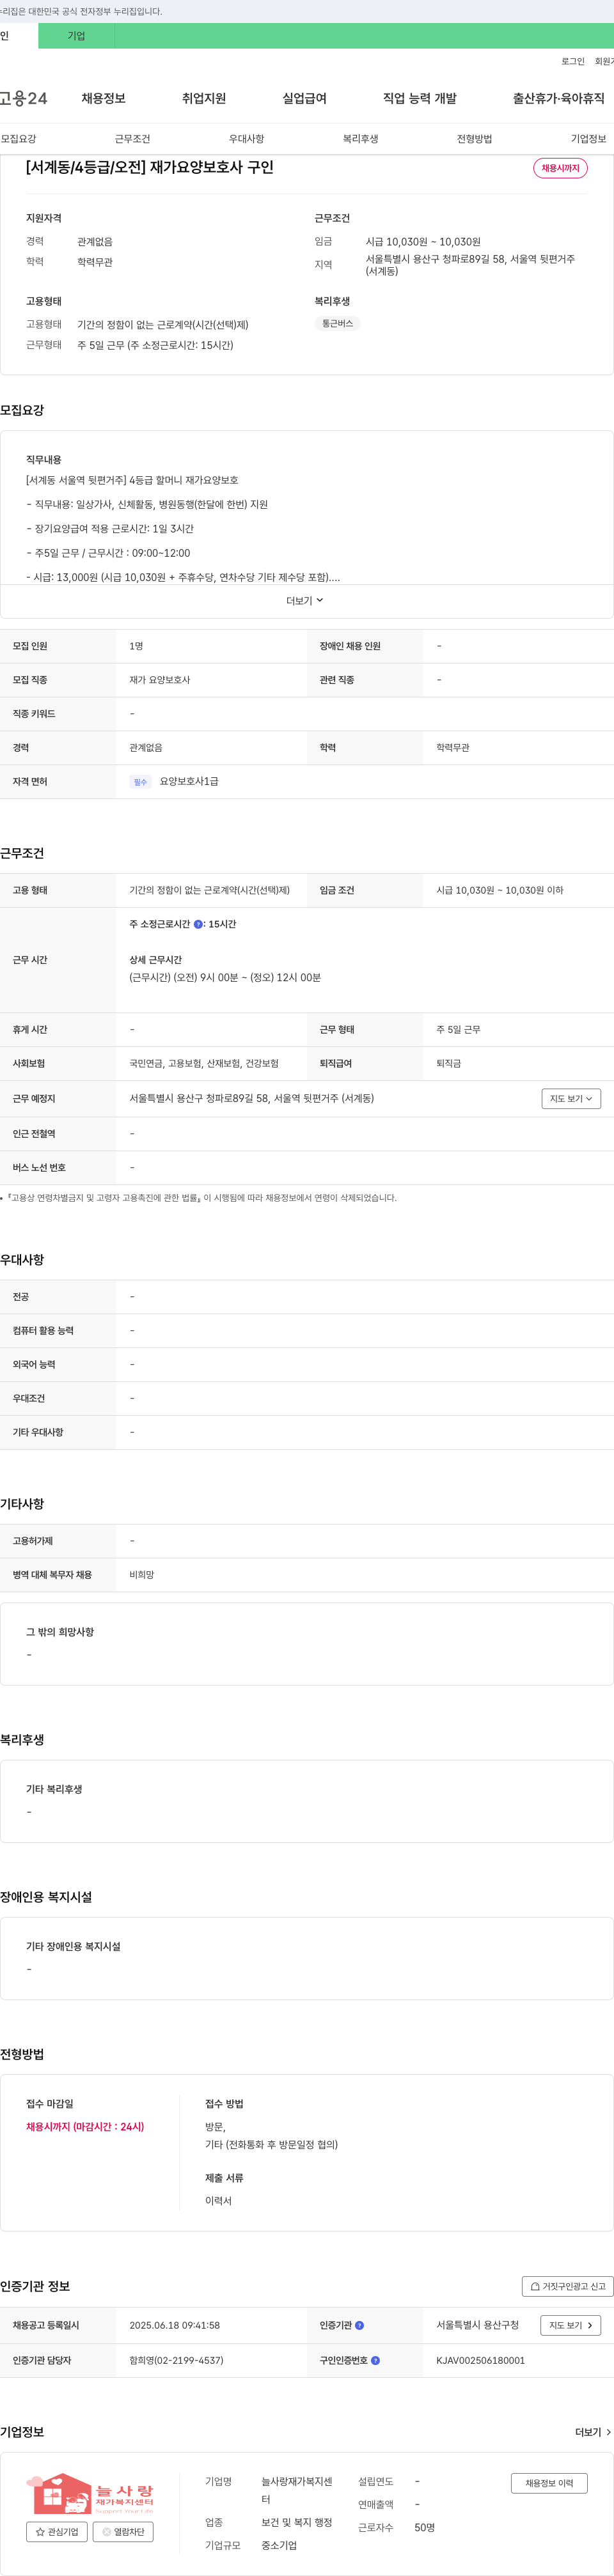Switch to the 기업 tab at top

click(76, 36)
